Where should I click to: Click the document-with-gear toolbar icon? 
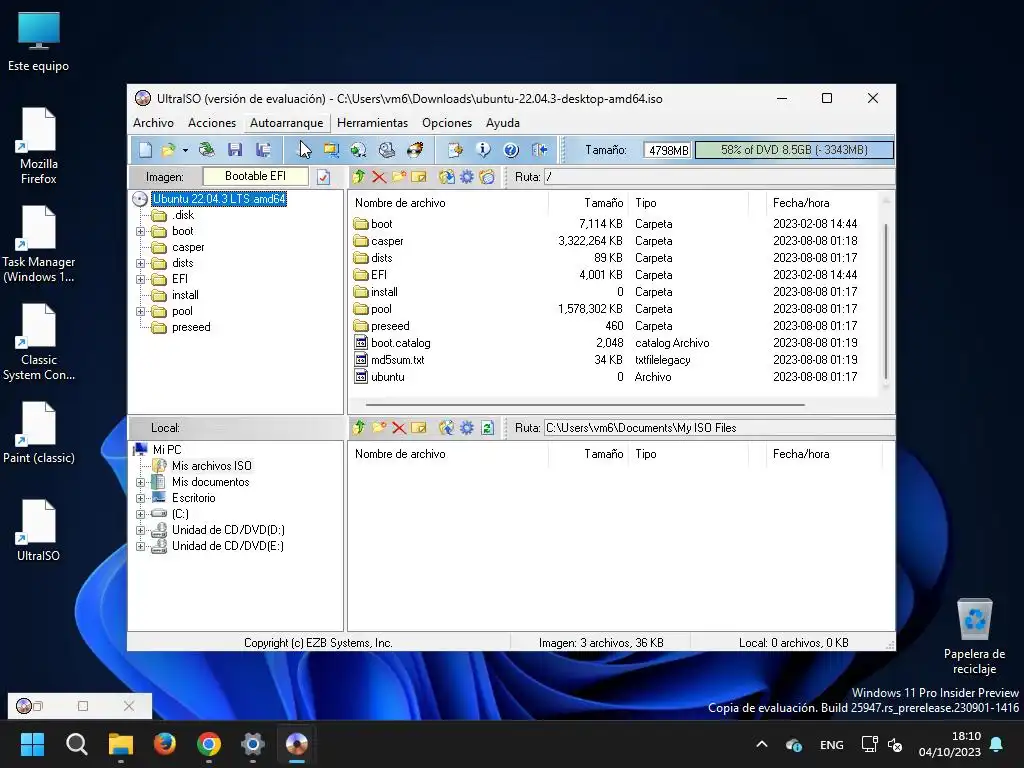pos(455,150)
